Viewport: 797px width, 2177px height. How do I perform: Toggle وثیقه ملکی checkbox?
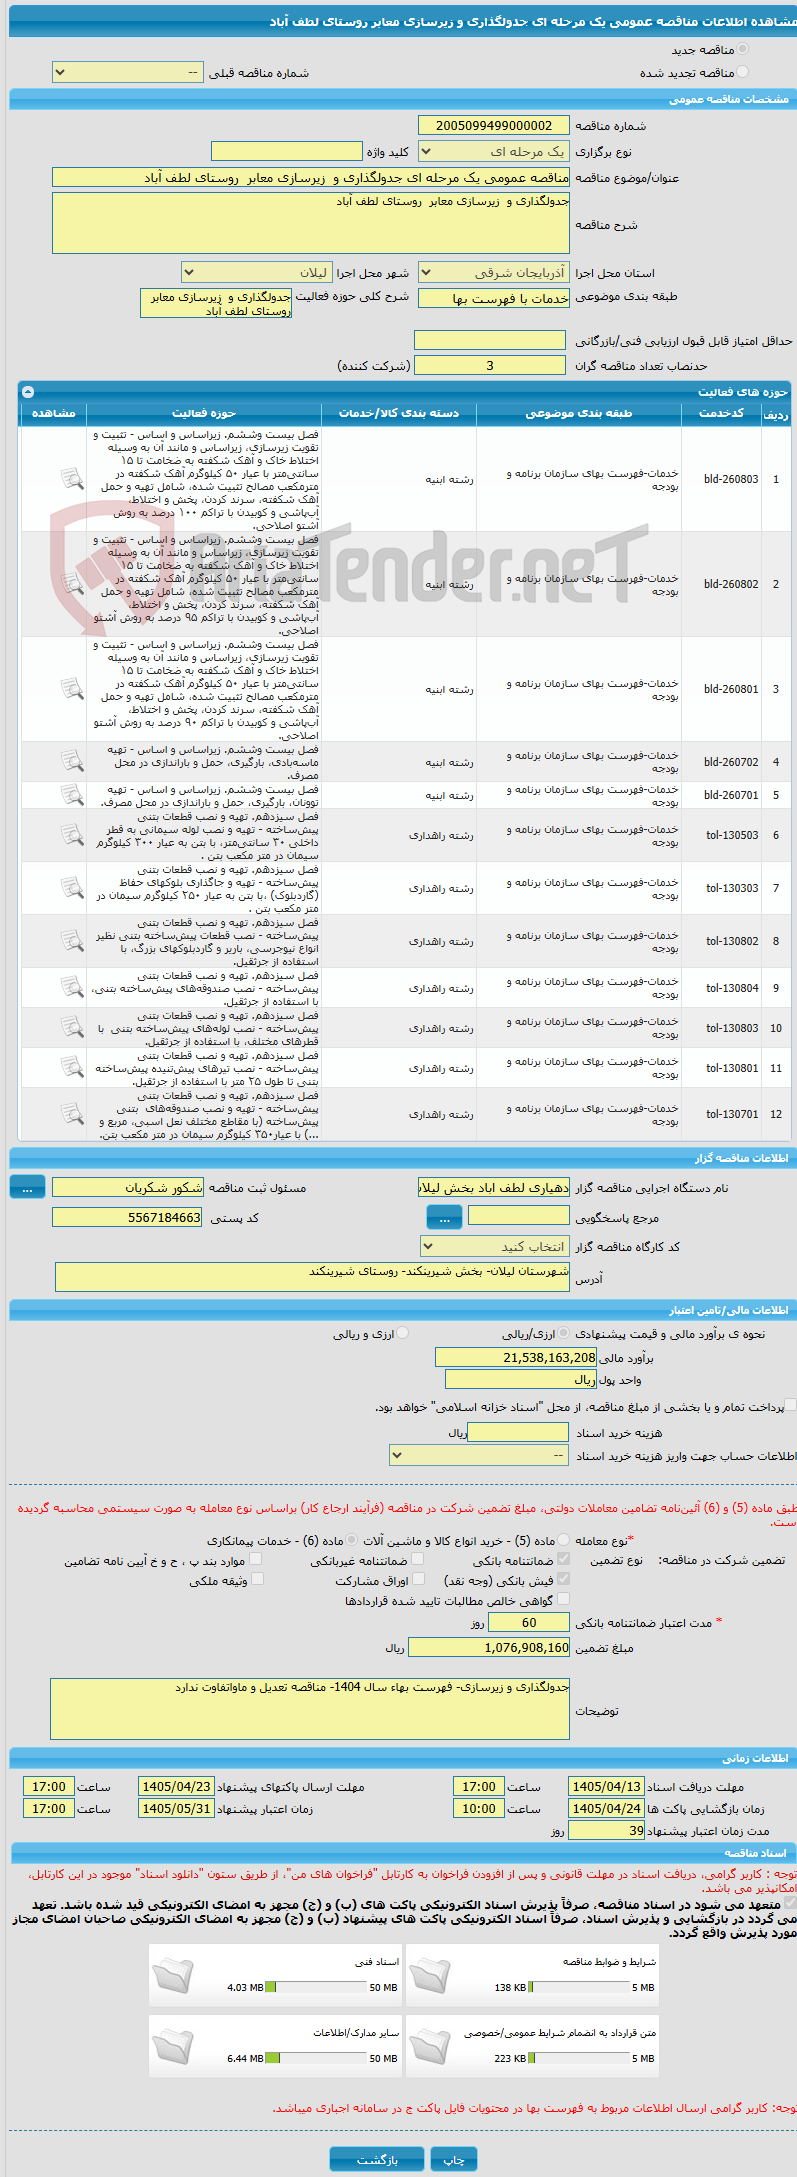point(257,1579)
